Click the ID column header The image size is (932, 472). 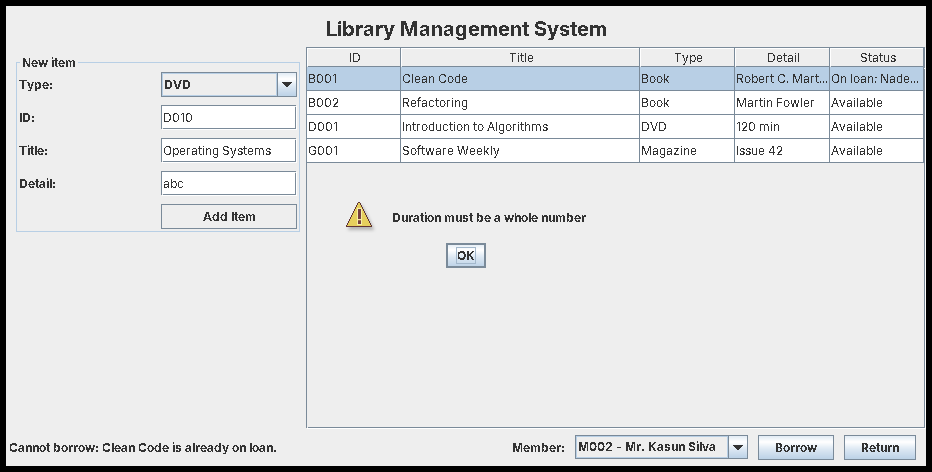pos(354,57)
